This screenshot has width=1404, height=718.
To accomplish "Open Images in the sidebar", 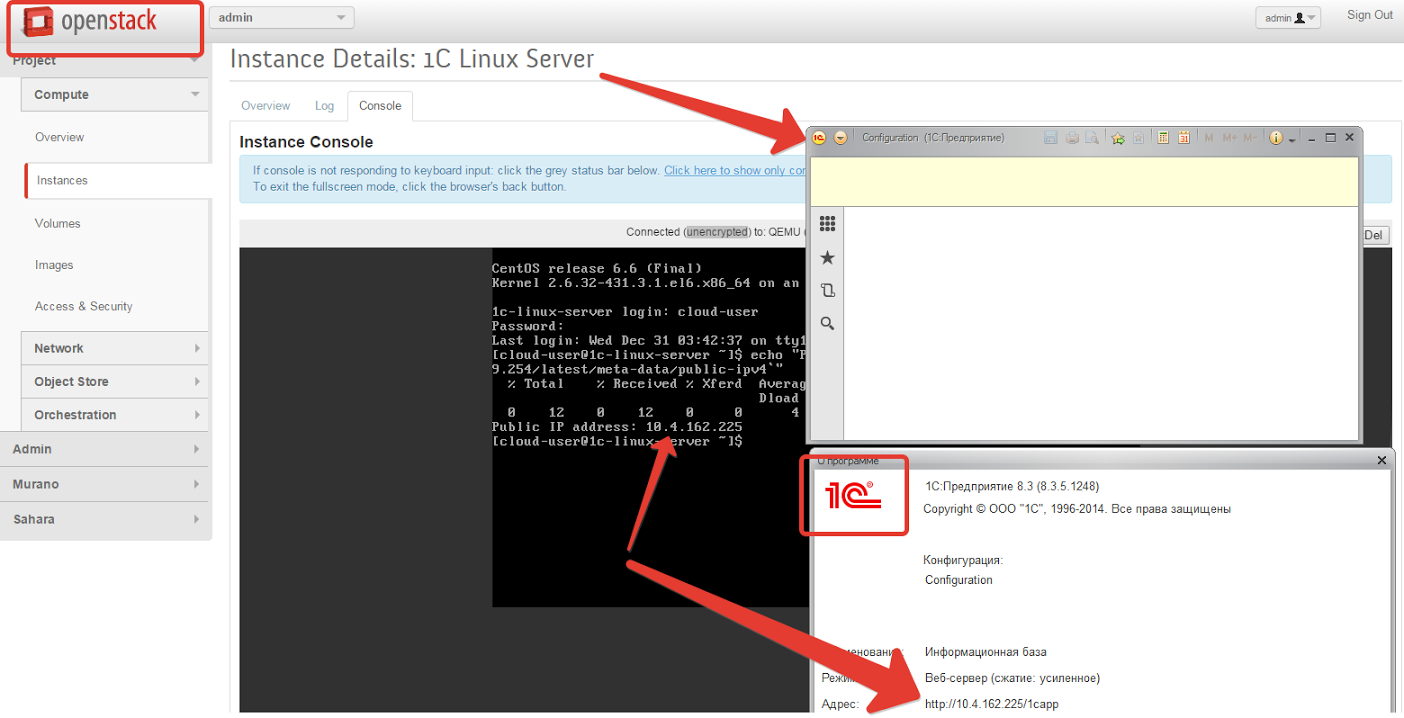I will pyautogui.click(x=54, y=265).
